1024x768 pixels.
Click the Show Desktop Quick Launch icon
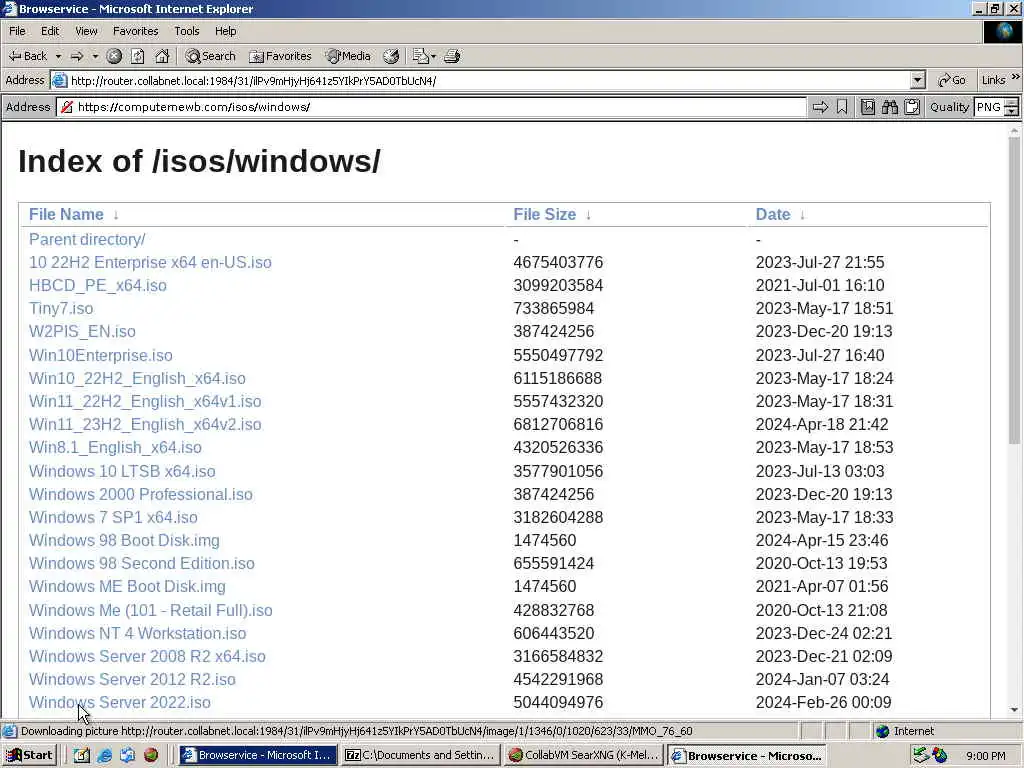[82, 755]
